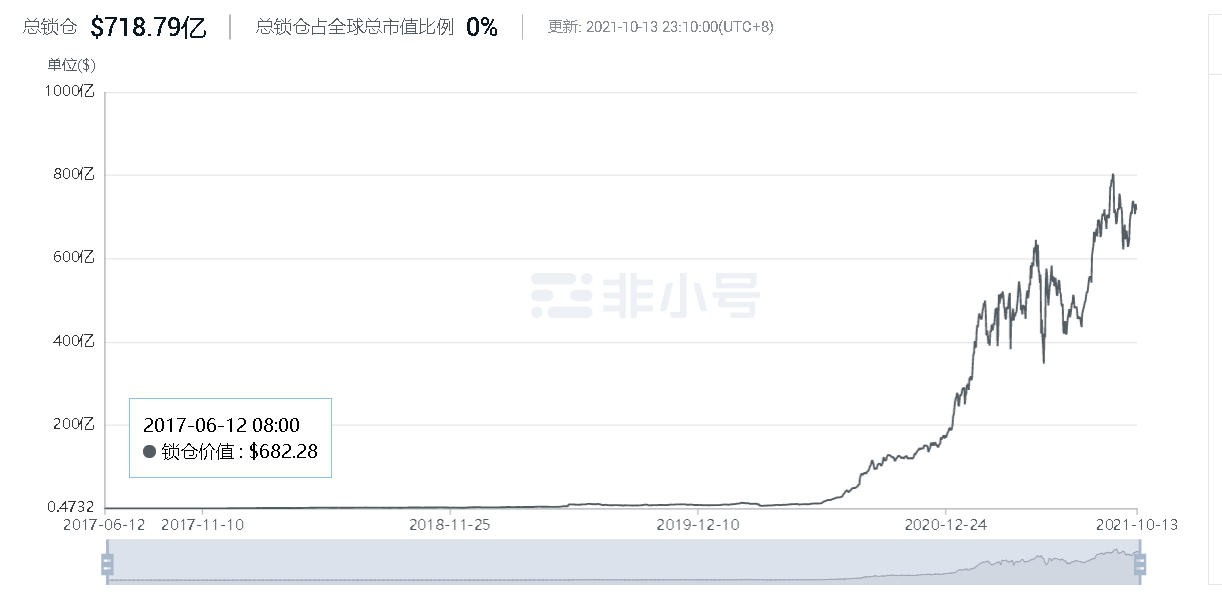This screenshot has height=612, width=1222.
Task: Click the total locked value $718.79亿
Action: click(x=148, y=27)
